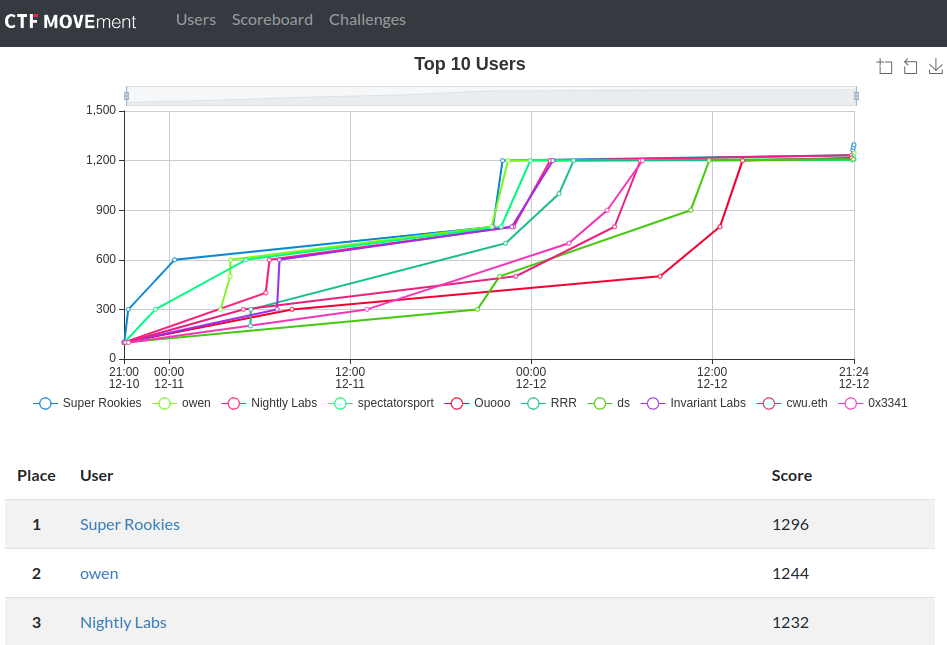Open the Challenges page
The image size is (947, 645).
point(367,20)
